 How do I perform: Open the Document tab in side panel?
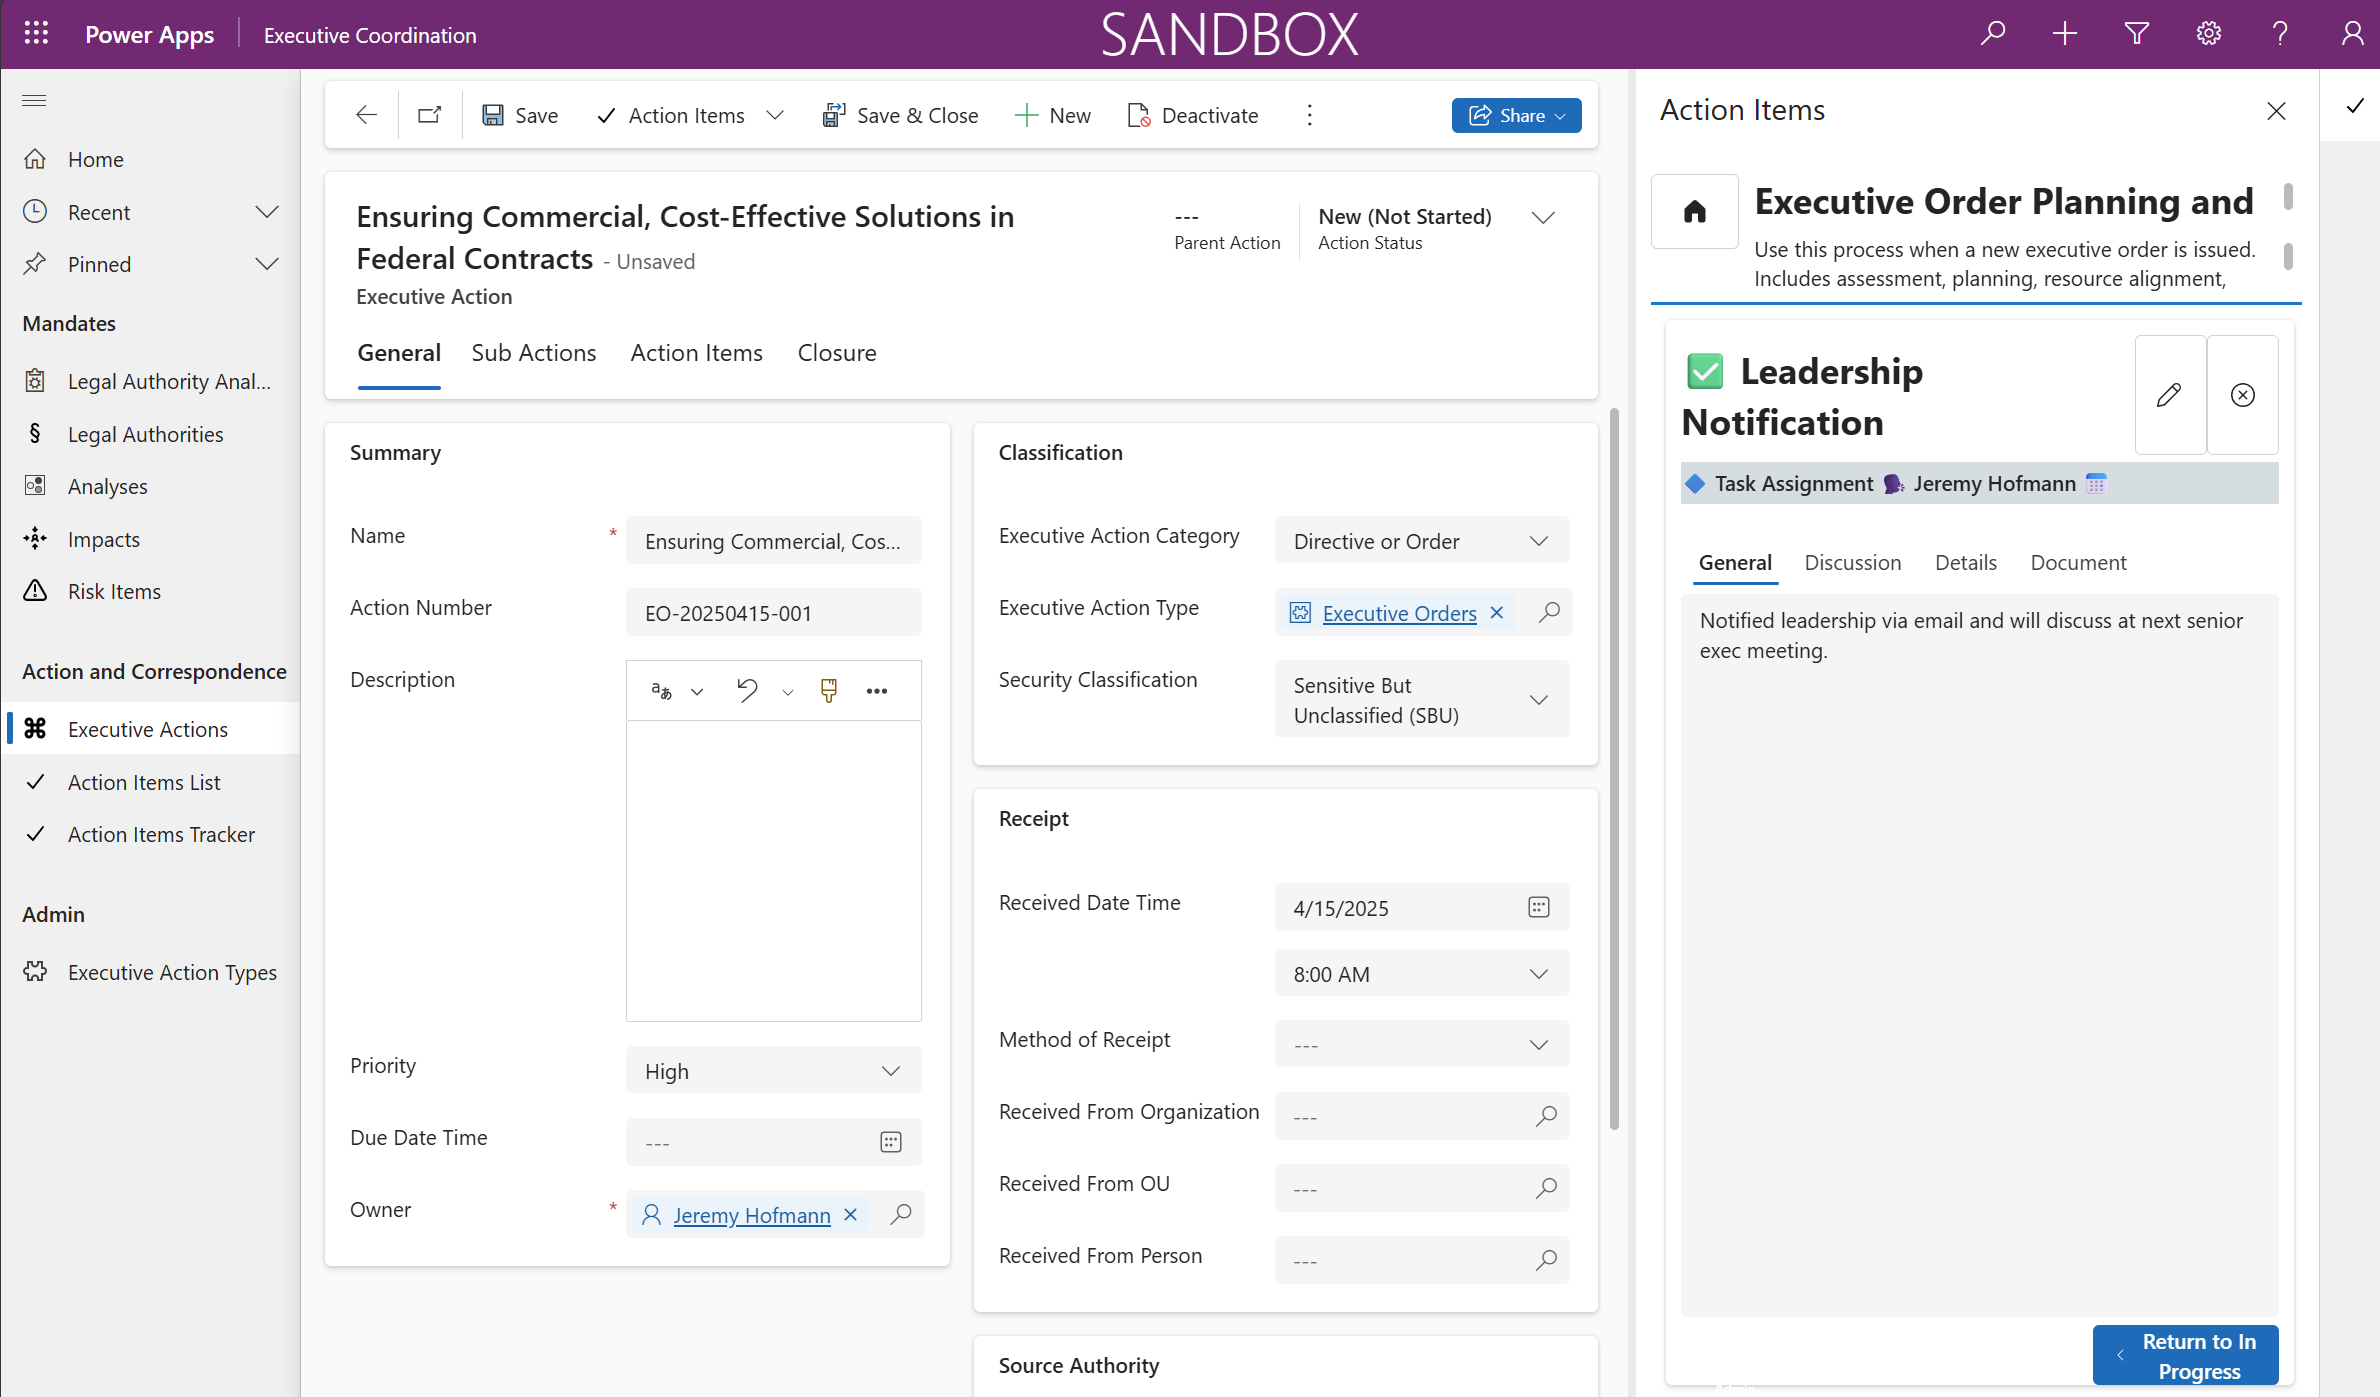pos(2078,563)
